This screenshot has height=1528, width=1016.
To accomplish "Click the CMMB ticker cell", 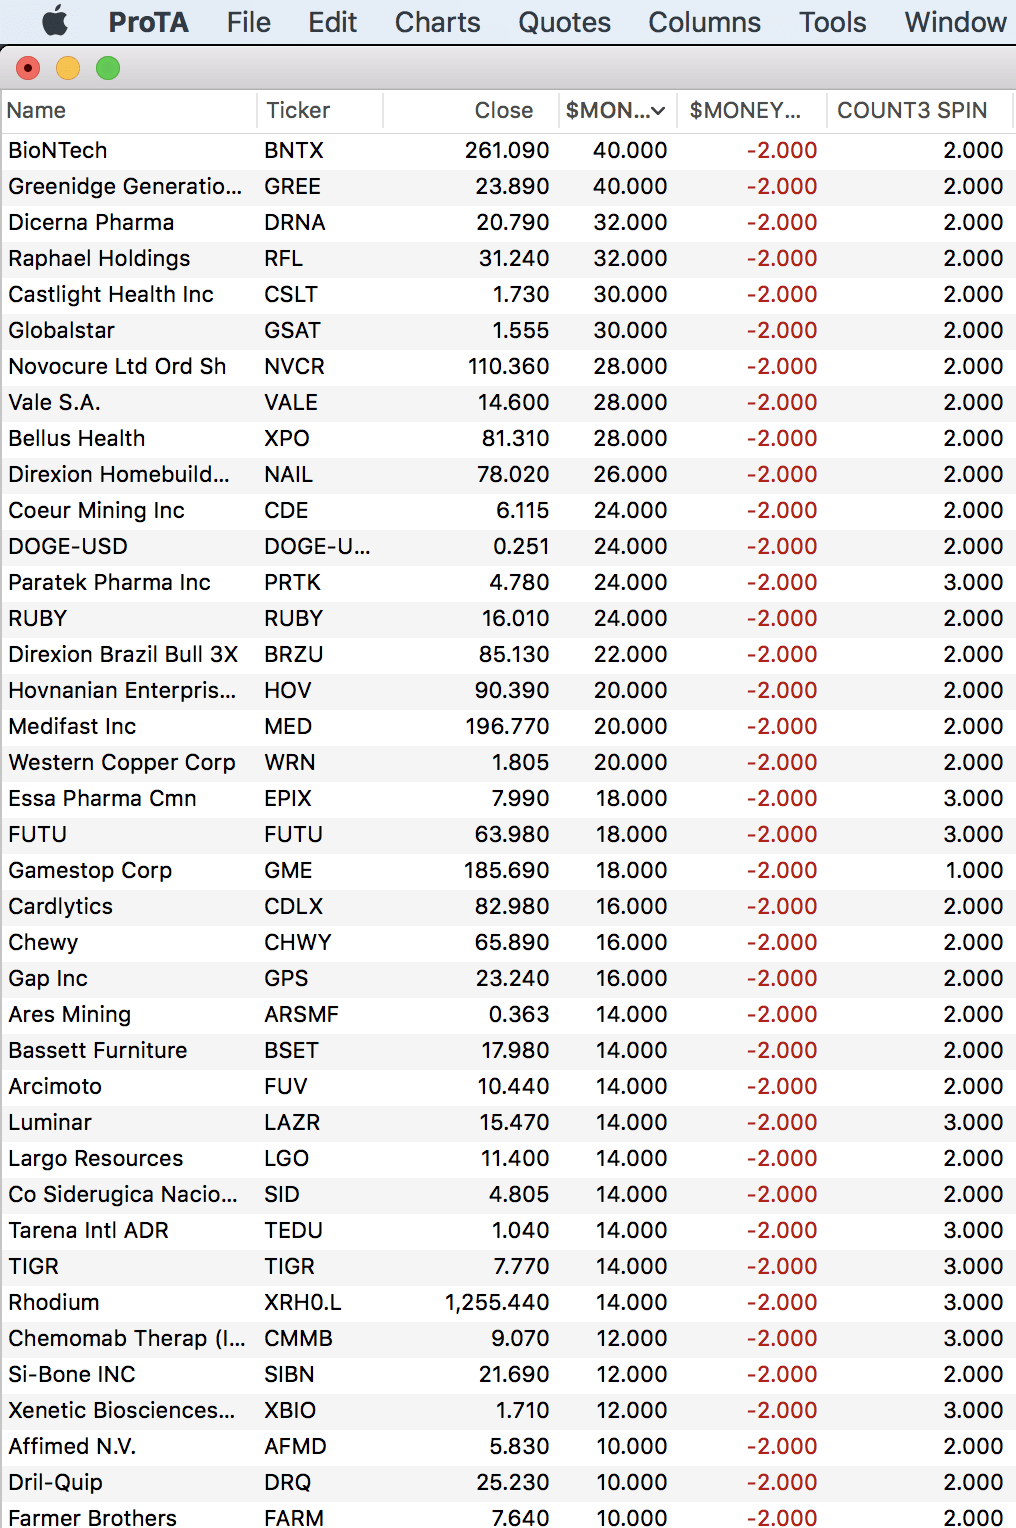I will (x=298, y=1338).
